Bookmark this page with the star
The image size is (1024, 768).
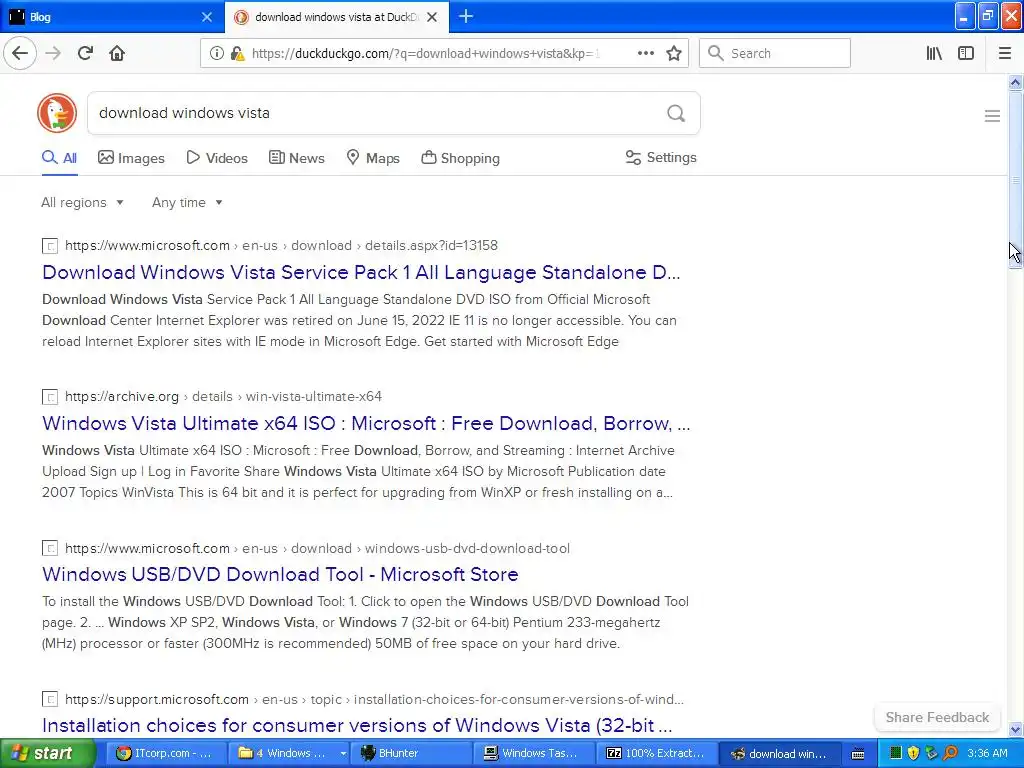pos(674,53)
